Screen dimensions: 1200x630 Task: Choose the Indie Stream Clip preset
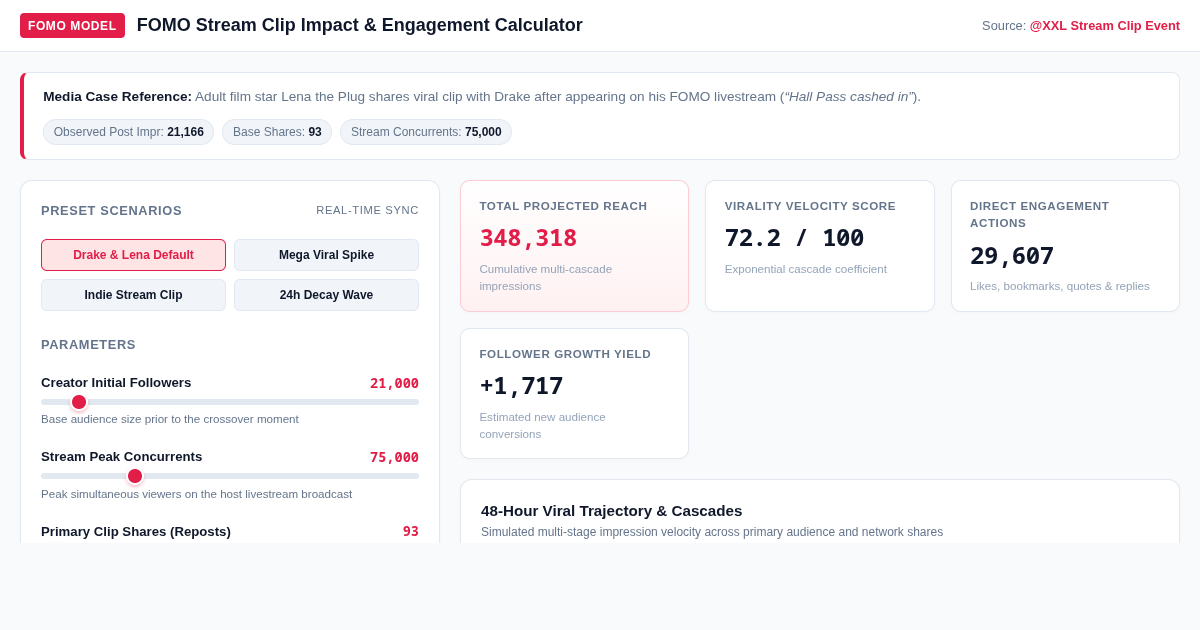(x=133, y=295)
